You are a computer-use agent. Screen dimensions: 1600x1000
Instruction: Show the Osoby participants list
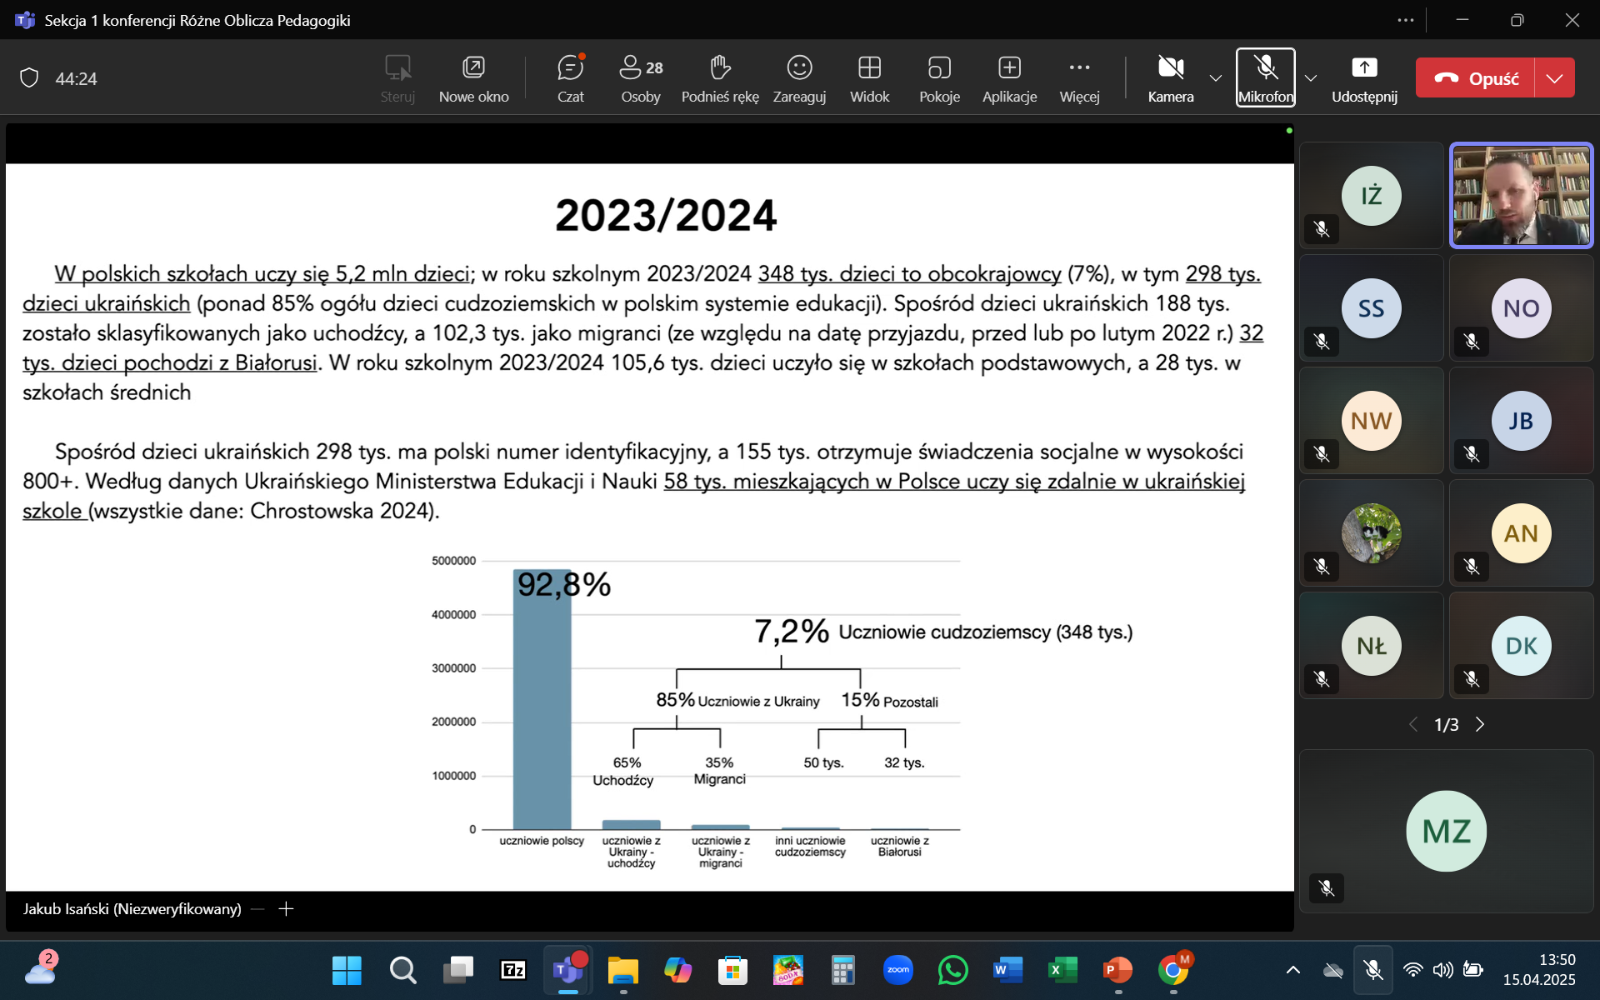click(640, 78)
